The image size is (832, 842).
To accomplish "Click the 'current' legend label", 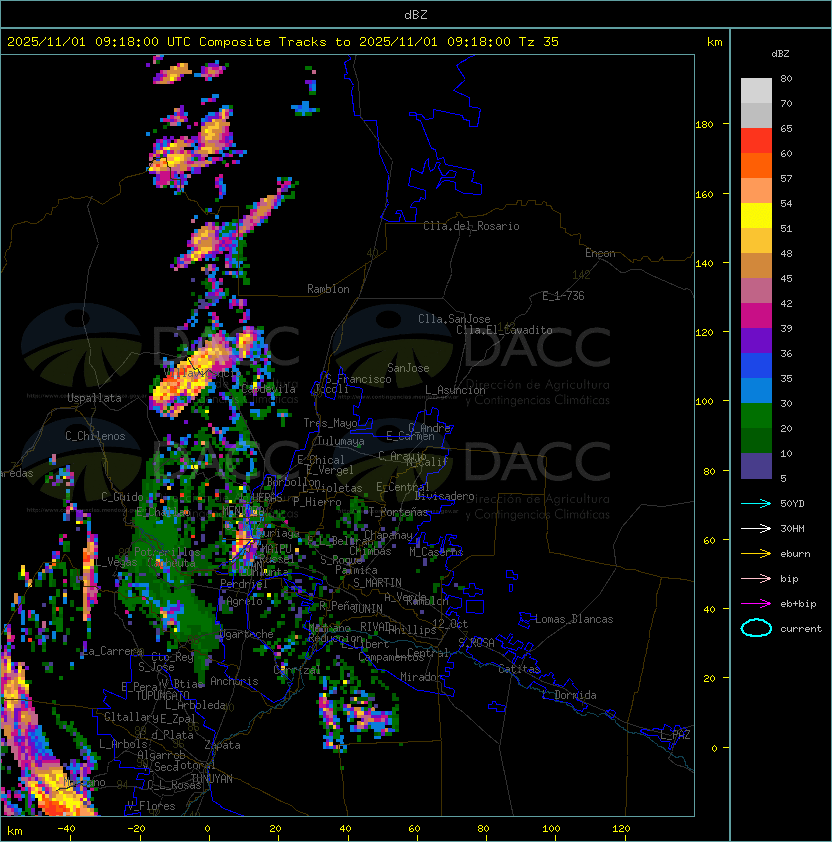I will 801,629.
